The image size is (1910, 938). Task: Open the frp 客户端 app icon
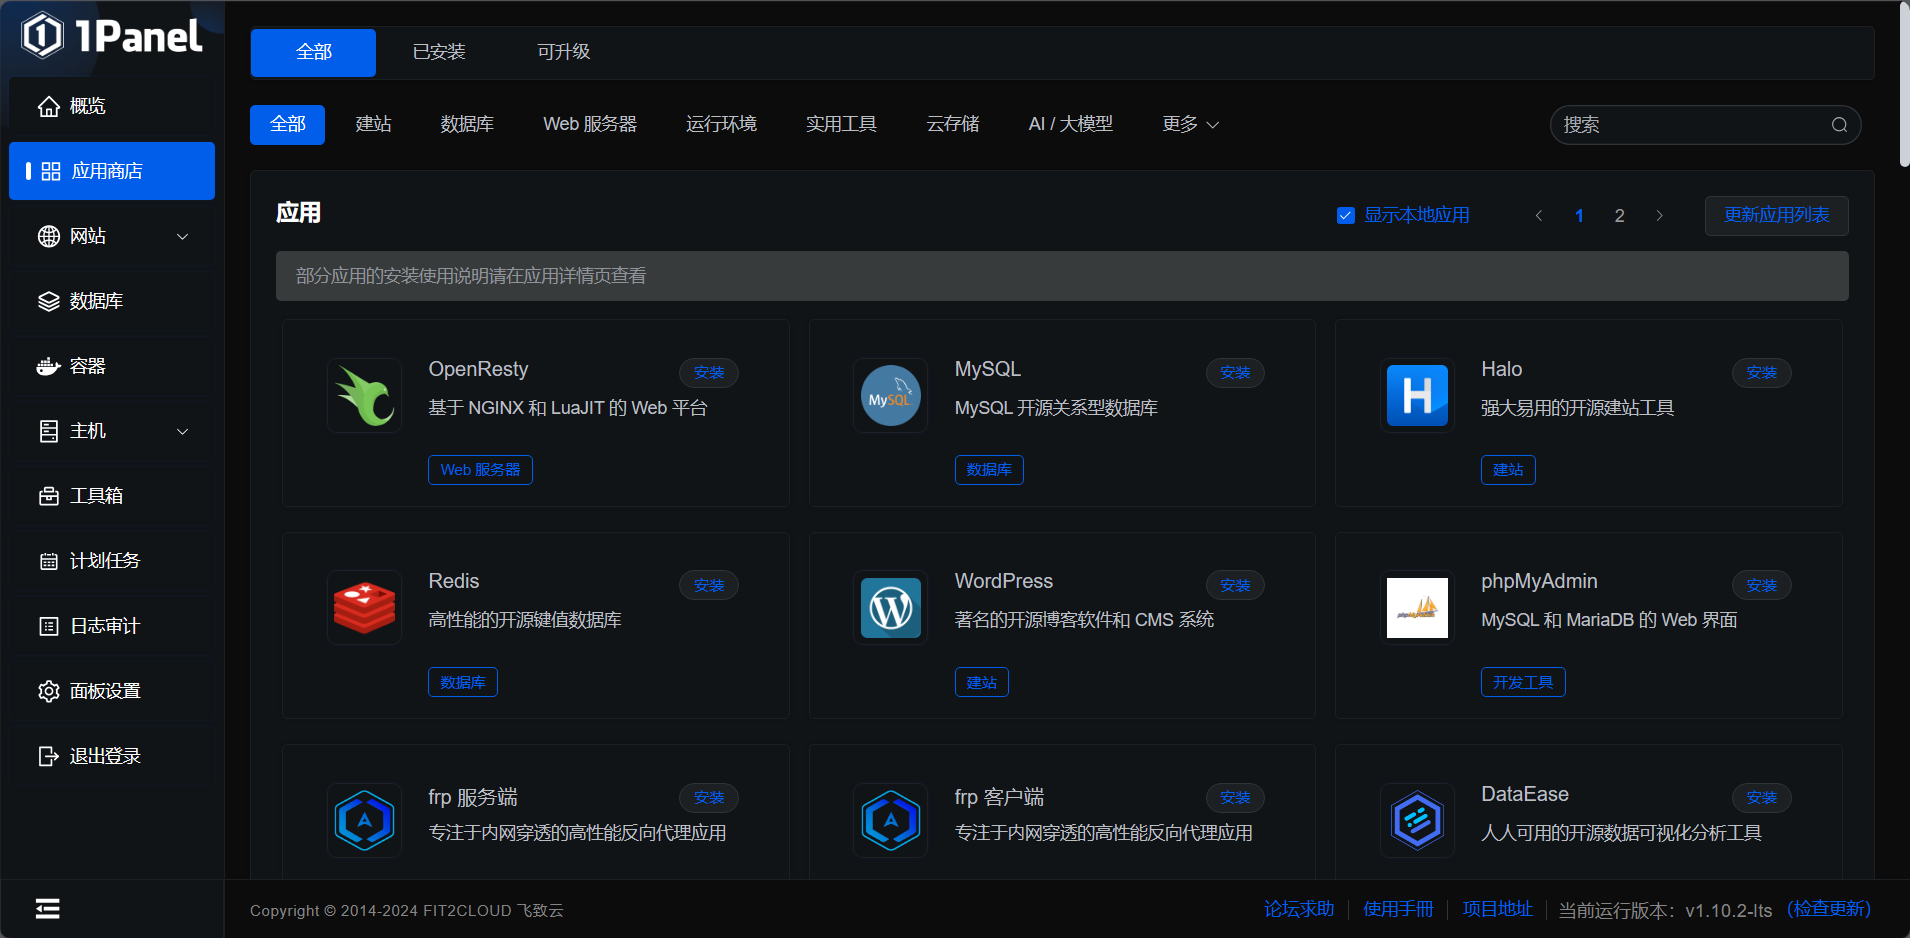click(x=891, y=821)
